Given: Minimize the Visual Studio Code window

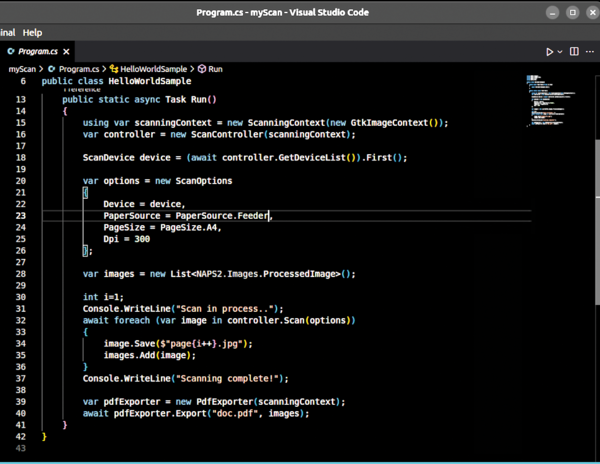Looking at the screenshot, I should coord(554,13).
